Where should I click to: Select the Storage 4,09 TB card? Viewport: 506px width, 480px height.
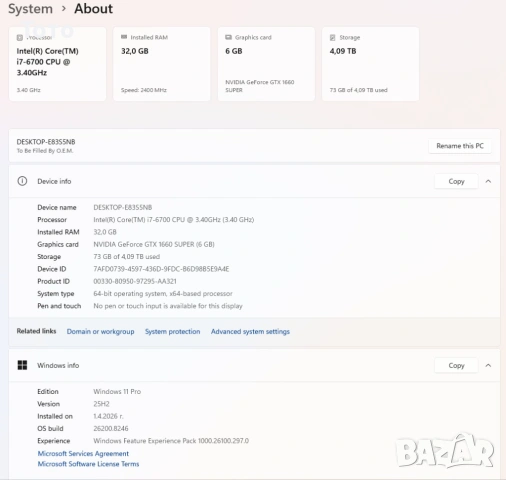(x=370, y=64)
